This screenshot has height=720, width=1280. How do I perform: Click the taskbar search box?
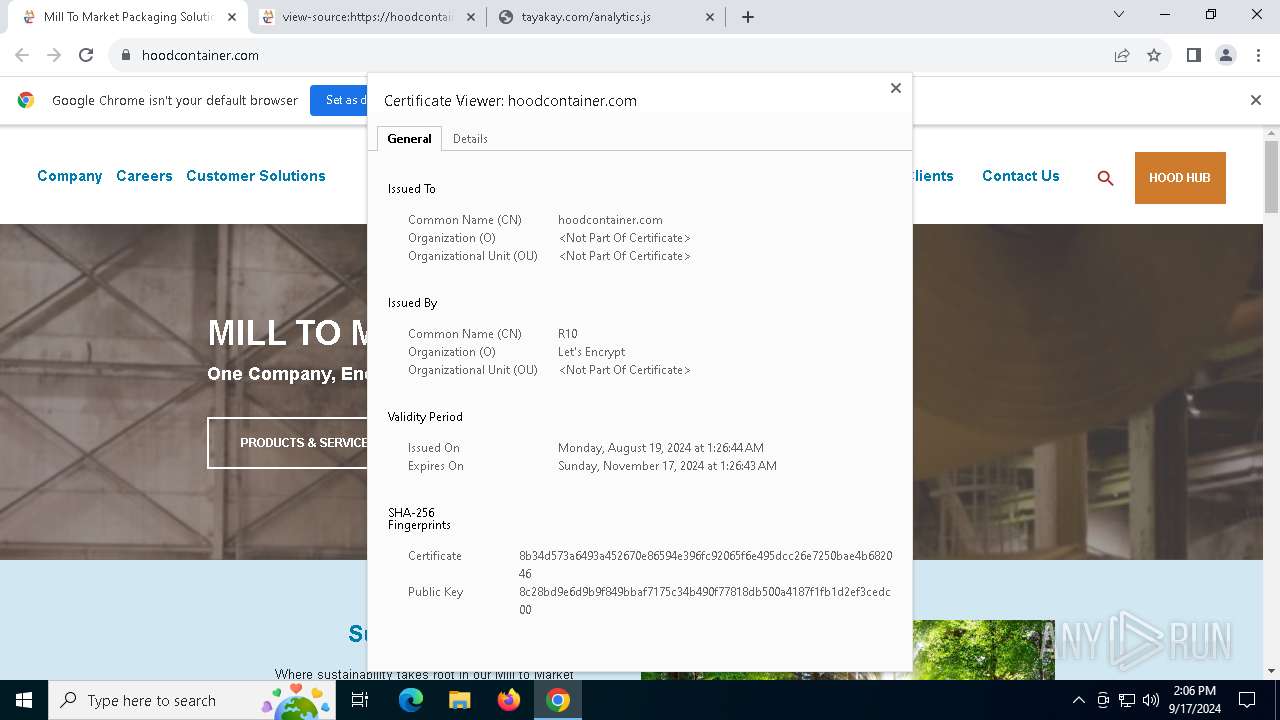[x=193, y=700]
